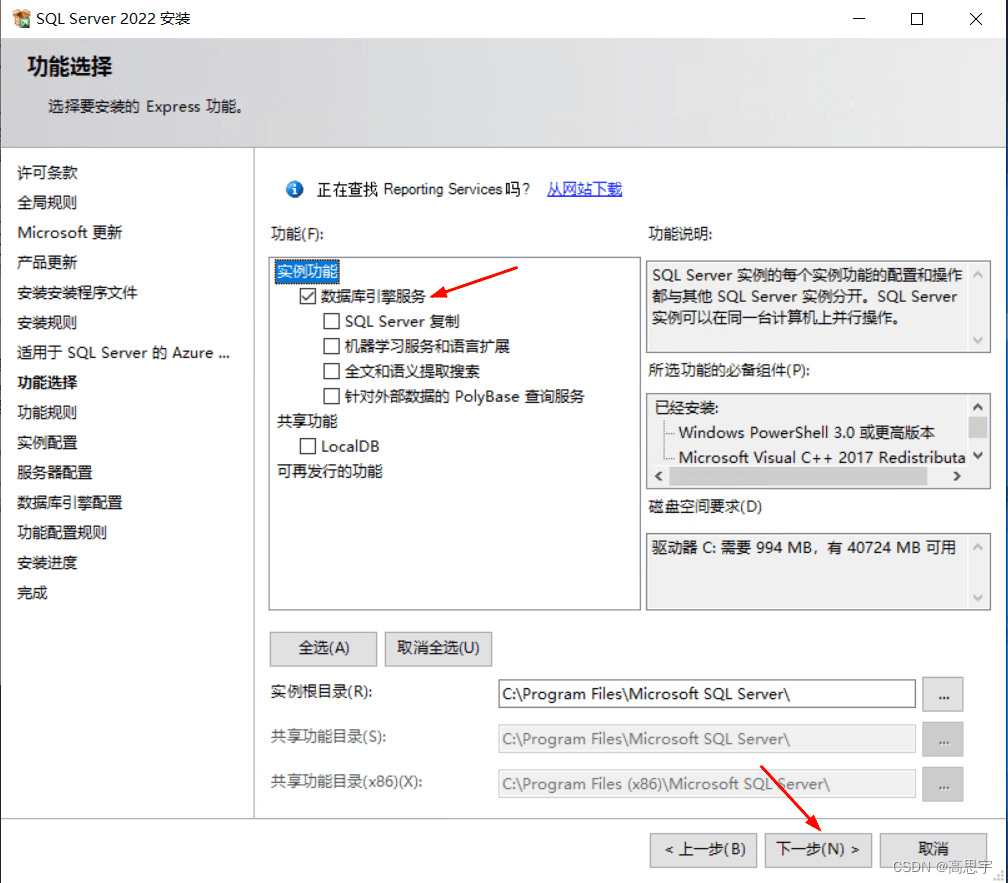Click scroll-down arrow in 功能说明 box
Viewport: 1008px width, 883px height.
tap(978, 341)
